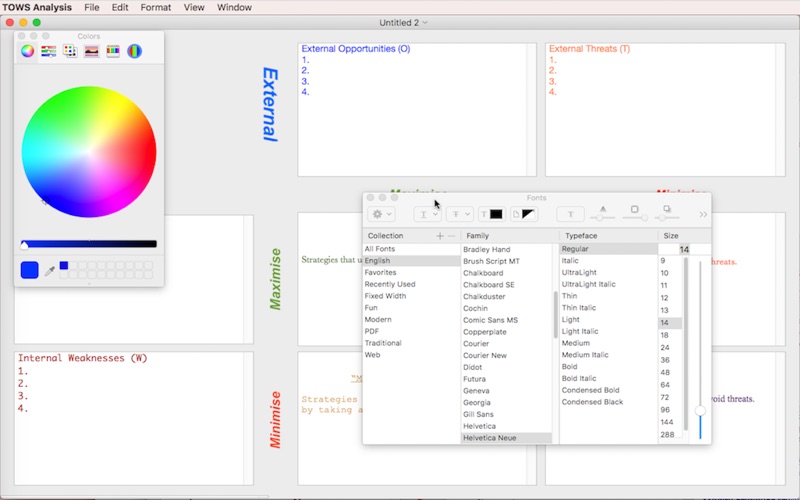Screen dimensions: 800x500
Task: Open the image palettes picker tab
Action: 91,51
